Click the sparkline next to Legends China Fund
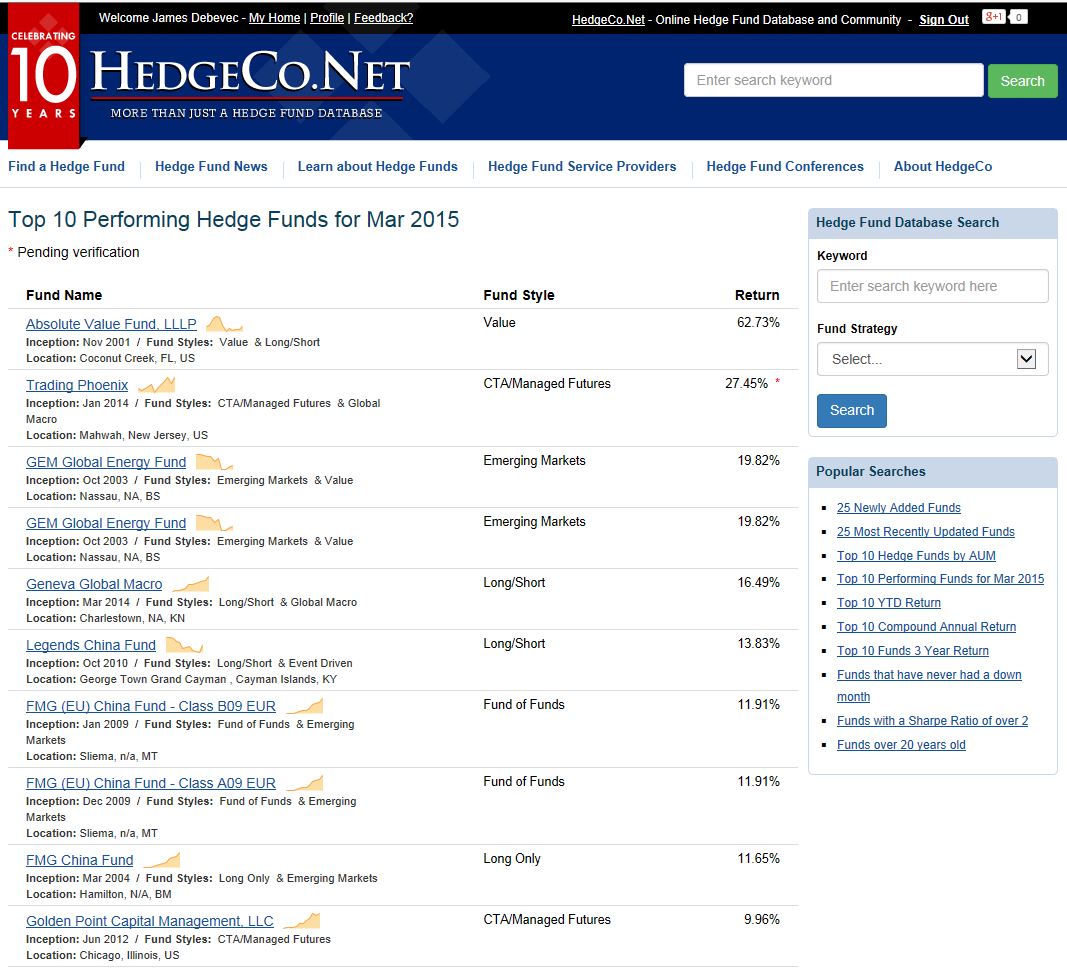This screenshot has height=973, width=1067. [184, 644]
